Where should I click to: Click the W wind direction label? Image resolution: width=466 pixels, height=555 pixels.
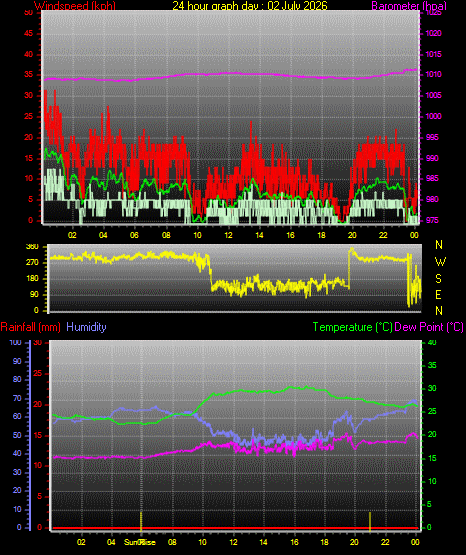(440, 262)
